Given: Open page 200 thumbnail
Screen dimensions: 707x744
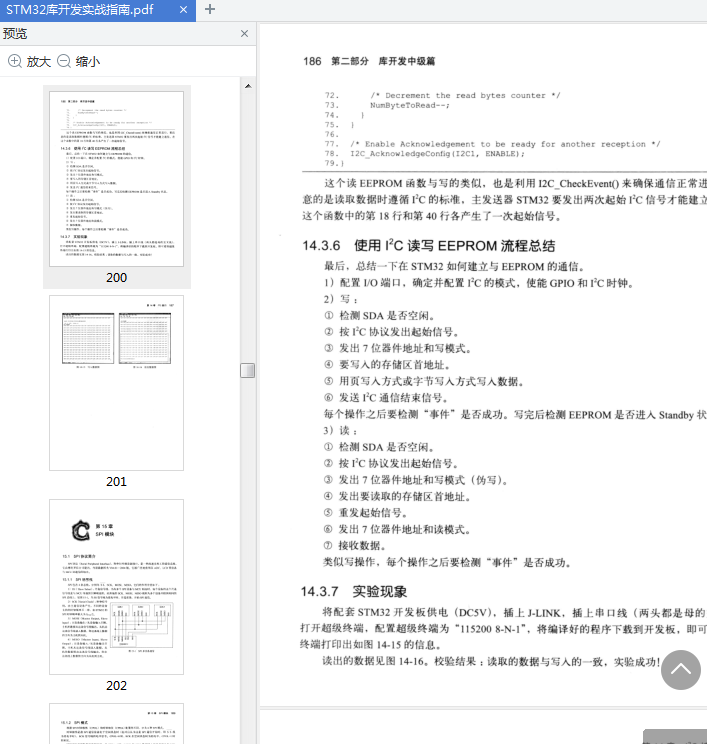Looking at the screenshot, I should [x=116, y=179].
